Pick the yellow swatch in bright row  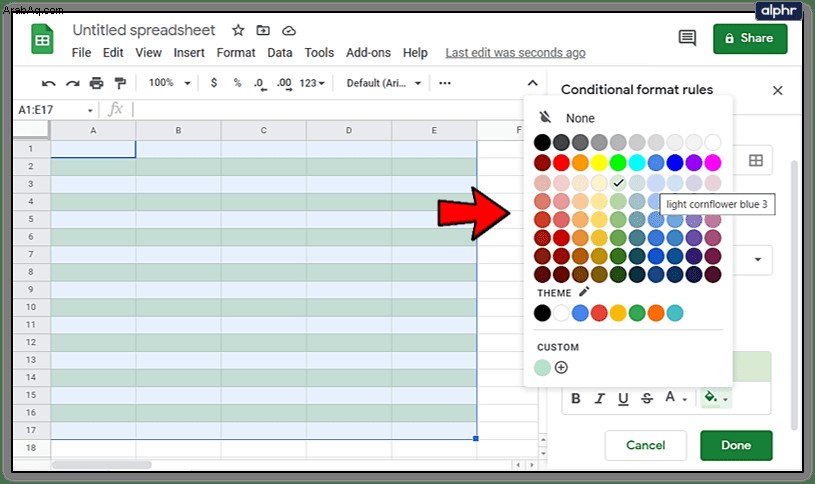point(599,163)
